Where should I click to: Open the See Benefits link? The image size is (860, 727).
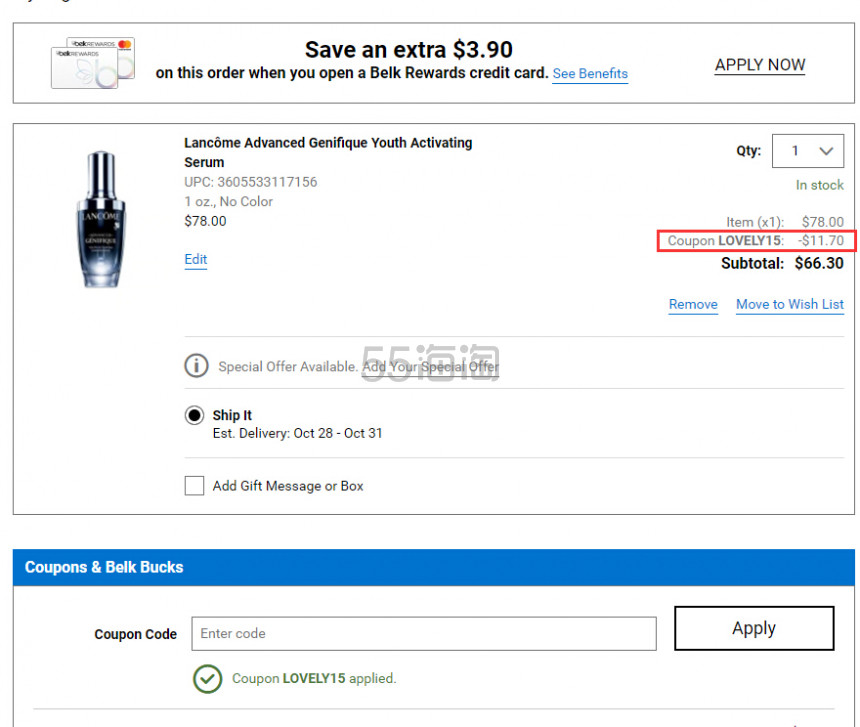coord(590,74)
